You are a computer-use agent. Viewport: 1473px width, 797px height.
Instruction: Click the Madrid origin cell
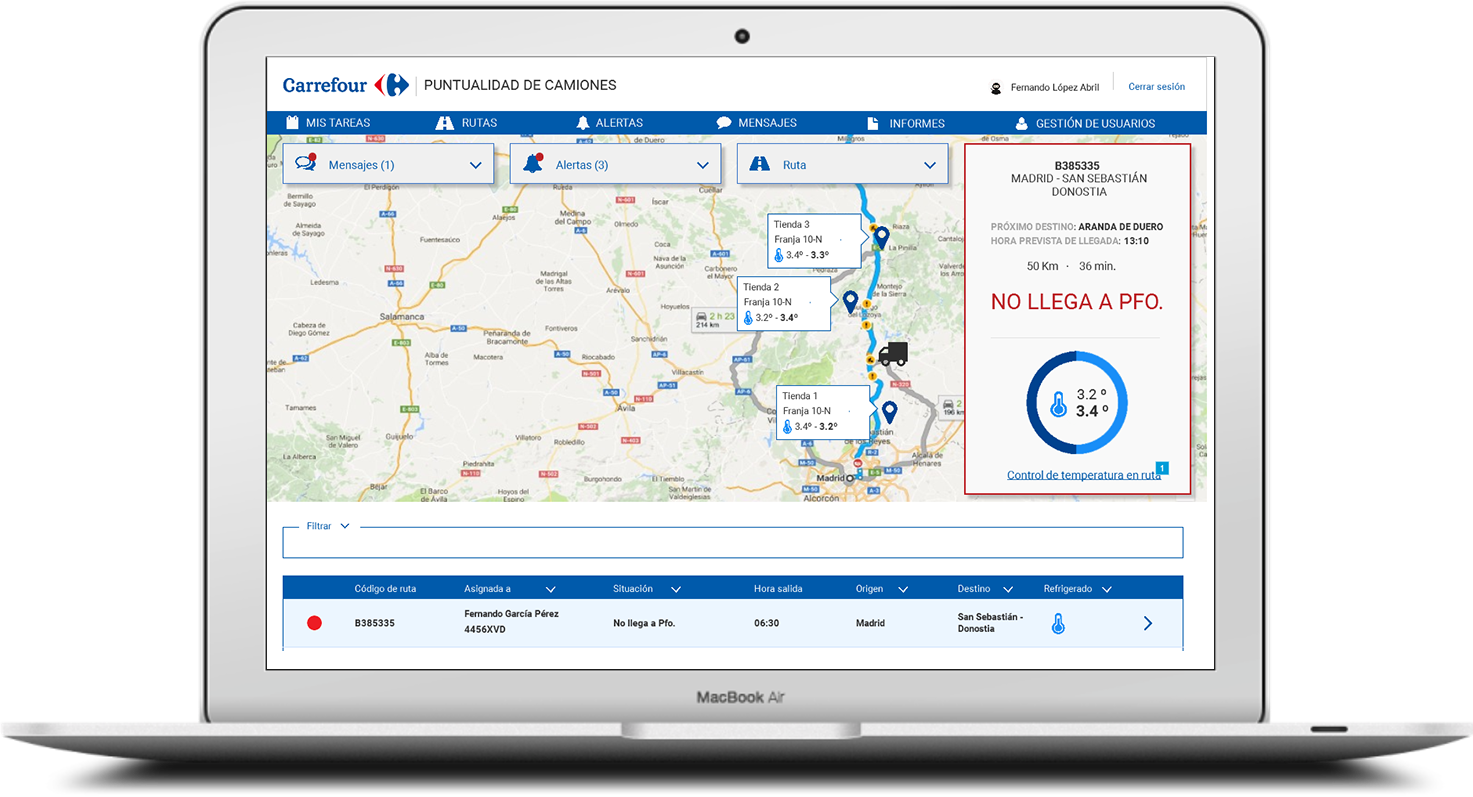pos(871,623)
